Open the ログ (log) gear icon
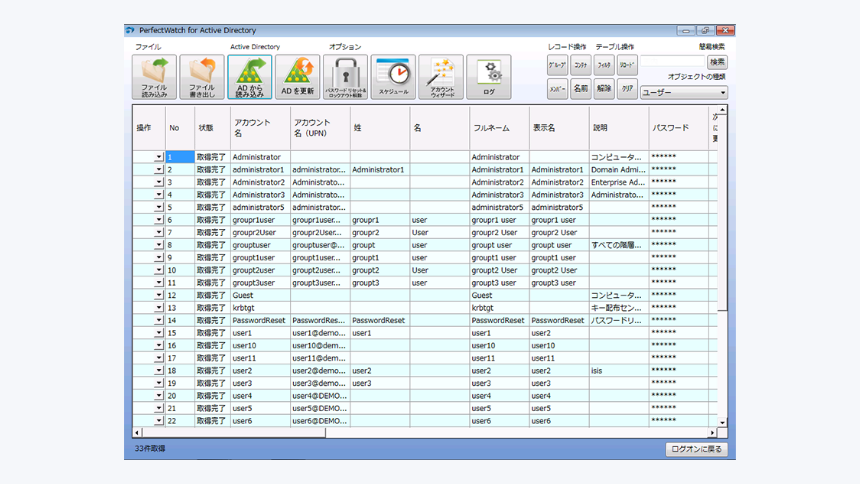This screenshot has height=484, width=860. click(x=488, y=77)
